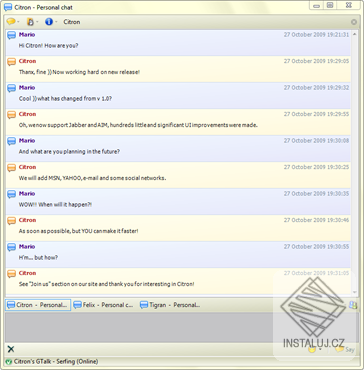The image size is (364, 370).
Task: Click the blue icon by 'planning in the future' message
Action: (x=12, y=141)
